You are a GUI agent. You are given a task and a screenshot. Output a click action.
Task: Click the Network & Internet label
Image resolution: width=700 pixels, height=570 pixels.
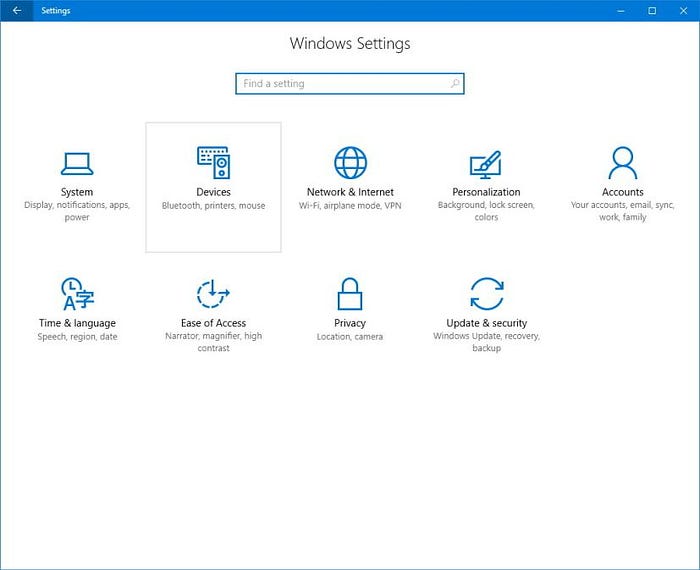pyautogui.click(x=350, y=192)
